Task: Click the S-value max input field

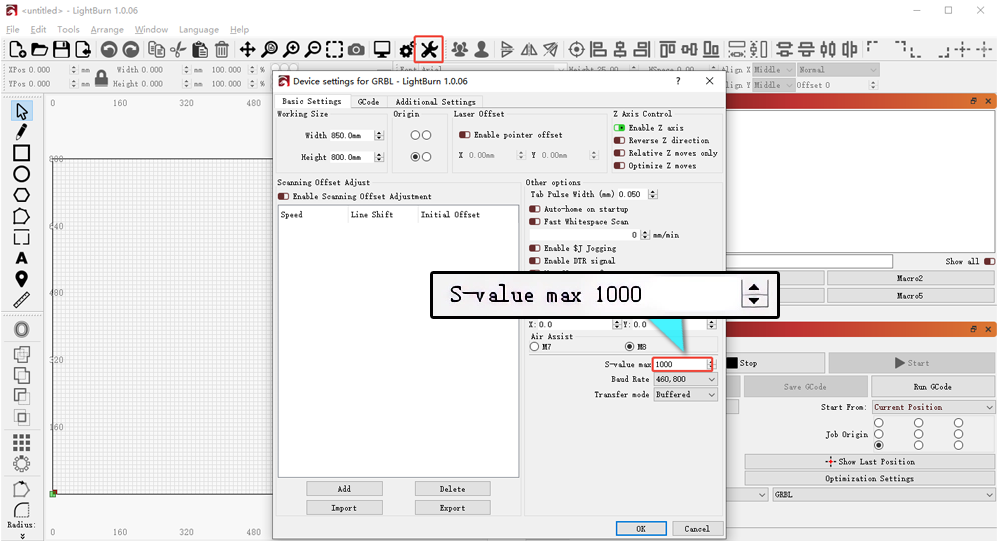Action: pyautogui.click(x=681, y=364)
